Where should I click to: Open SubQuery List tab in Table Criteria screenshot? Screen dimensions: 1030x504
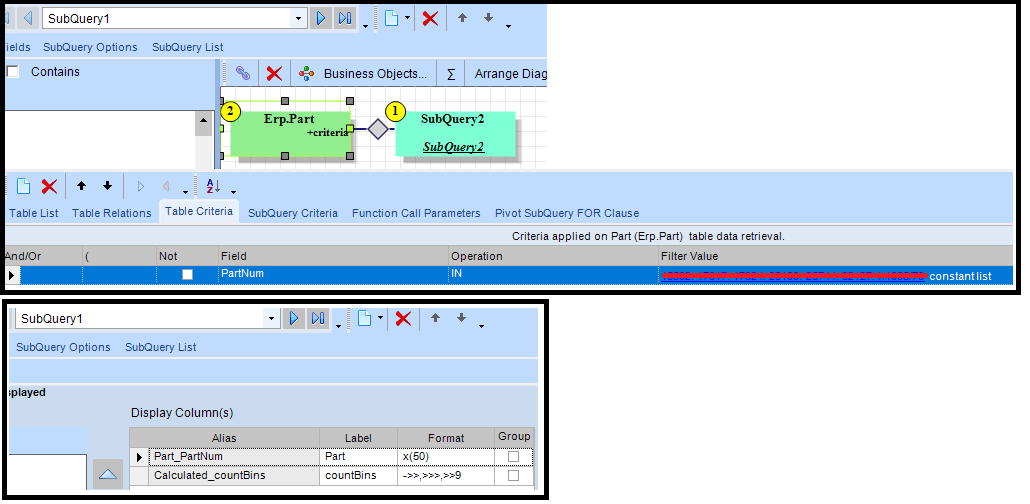pyautogui.click(x=188, y=47)
